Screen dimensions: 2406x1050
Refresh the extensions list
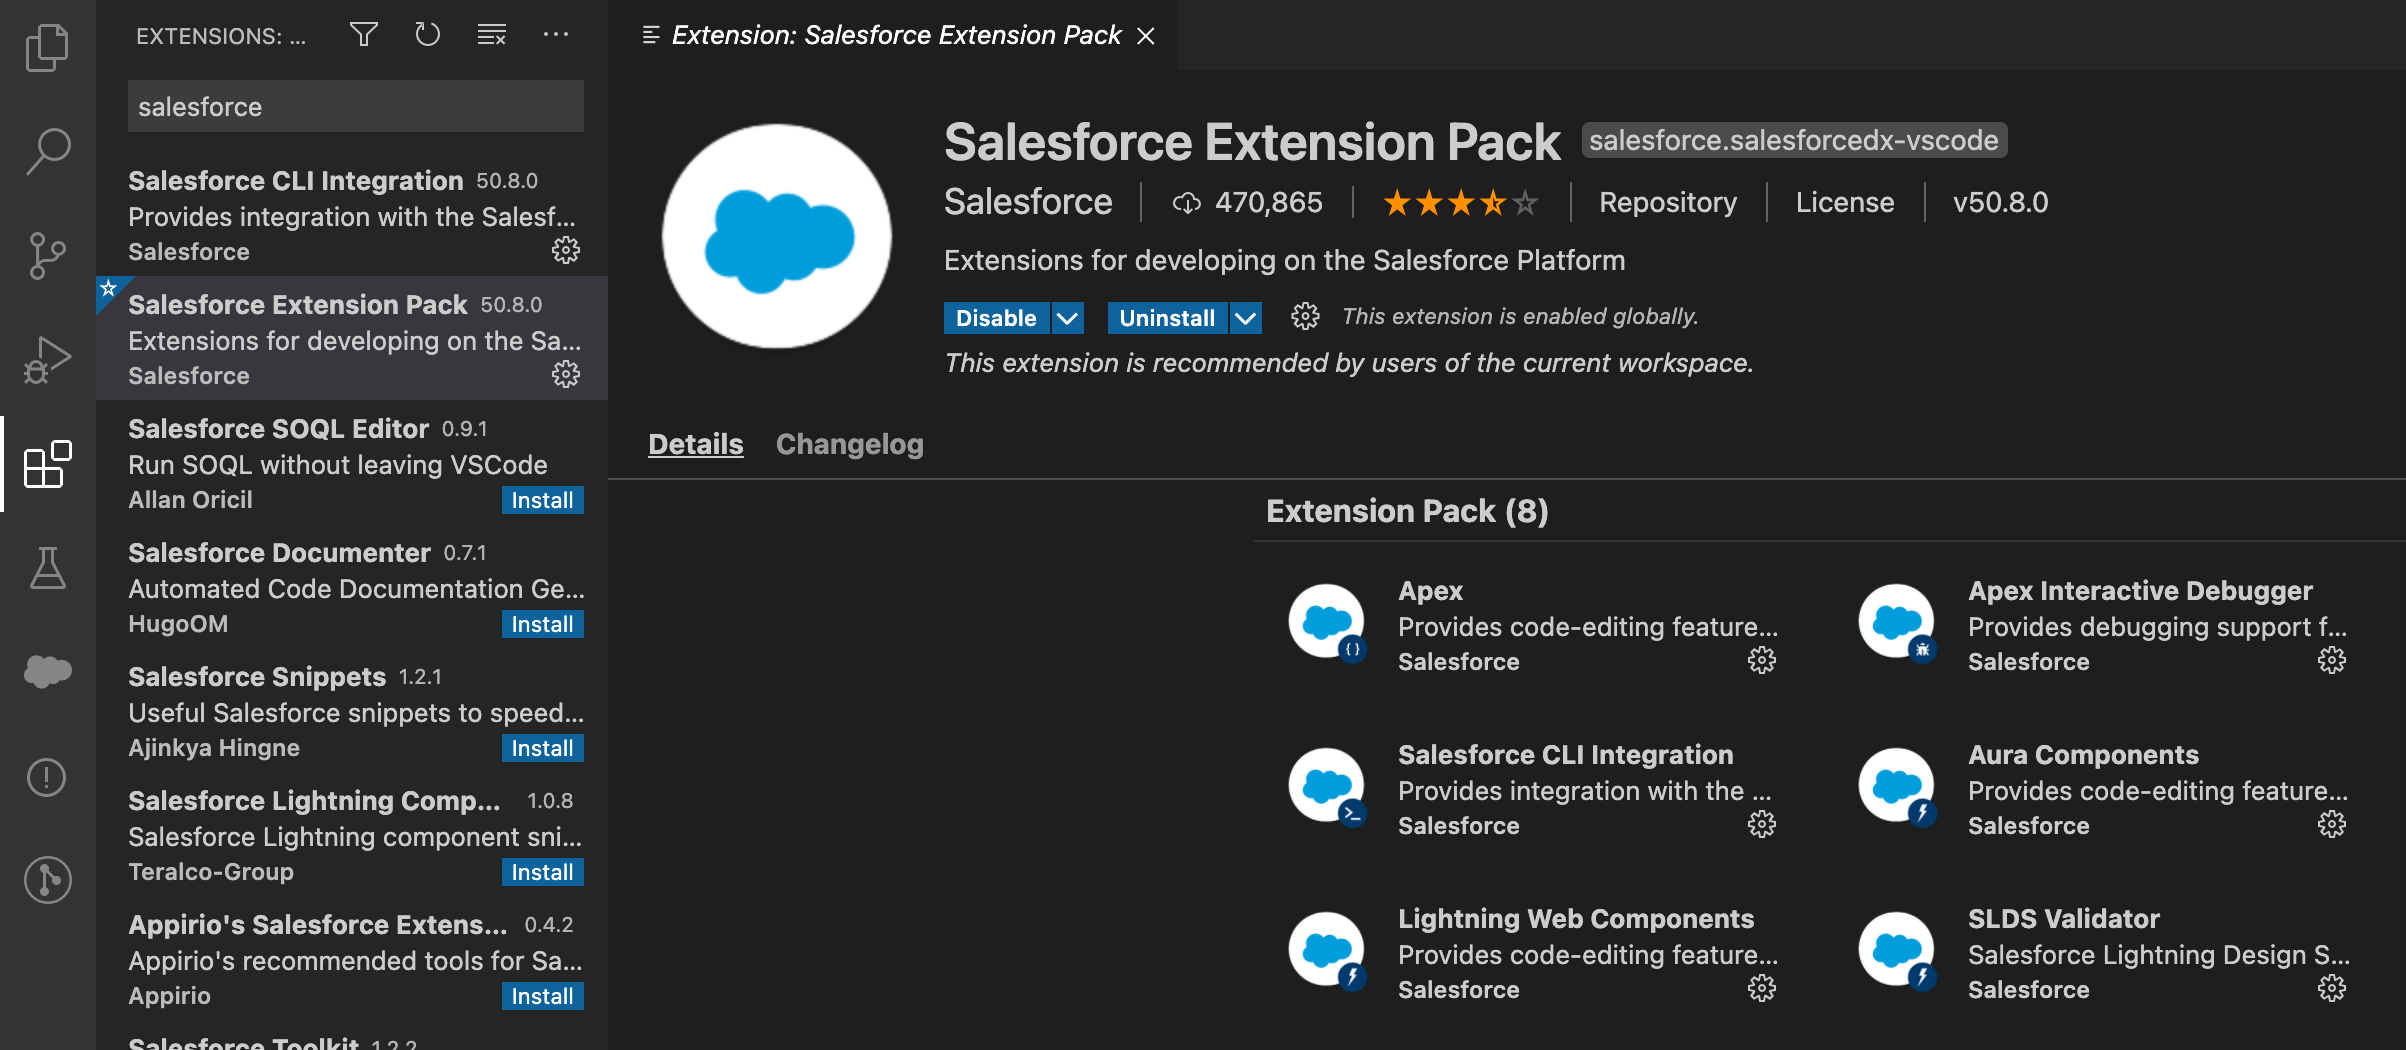428,35
